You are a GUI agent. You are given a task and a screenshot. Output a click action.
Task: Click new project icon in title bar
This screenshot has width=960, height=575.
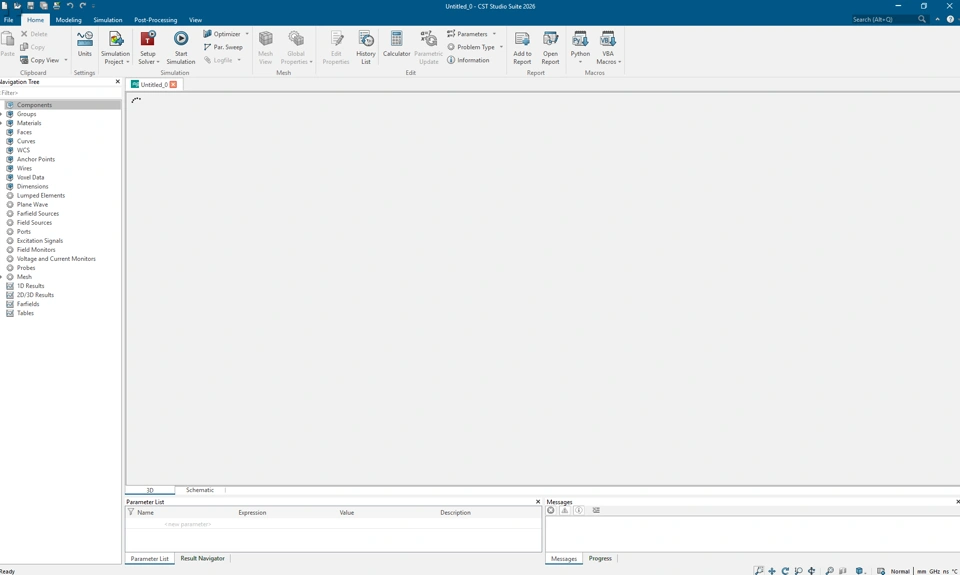point(4,6)
